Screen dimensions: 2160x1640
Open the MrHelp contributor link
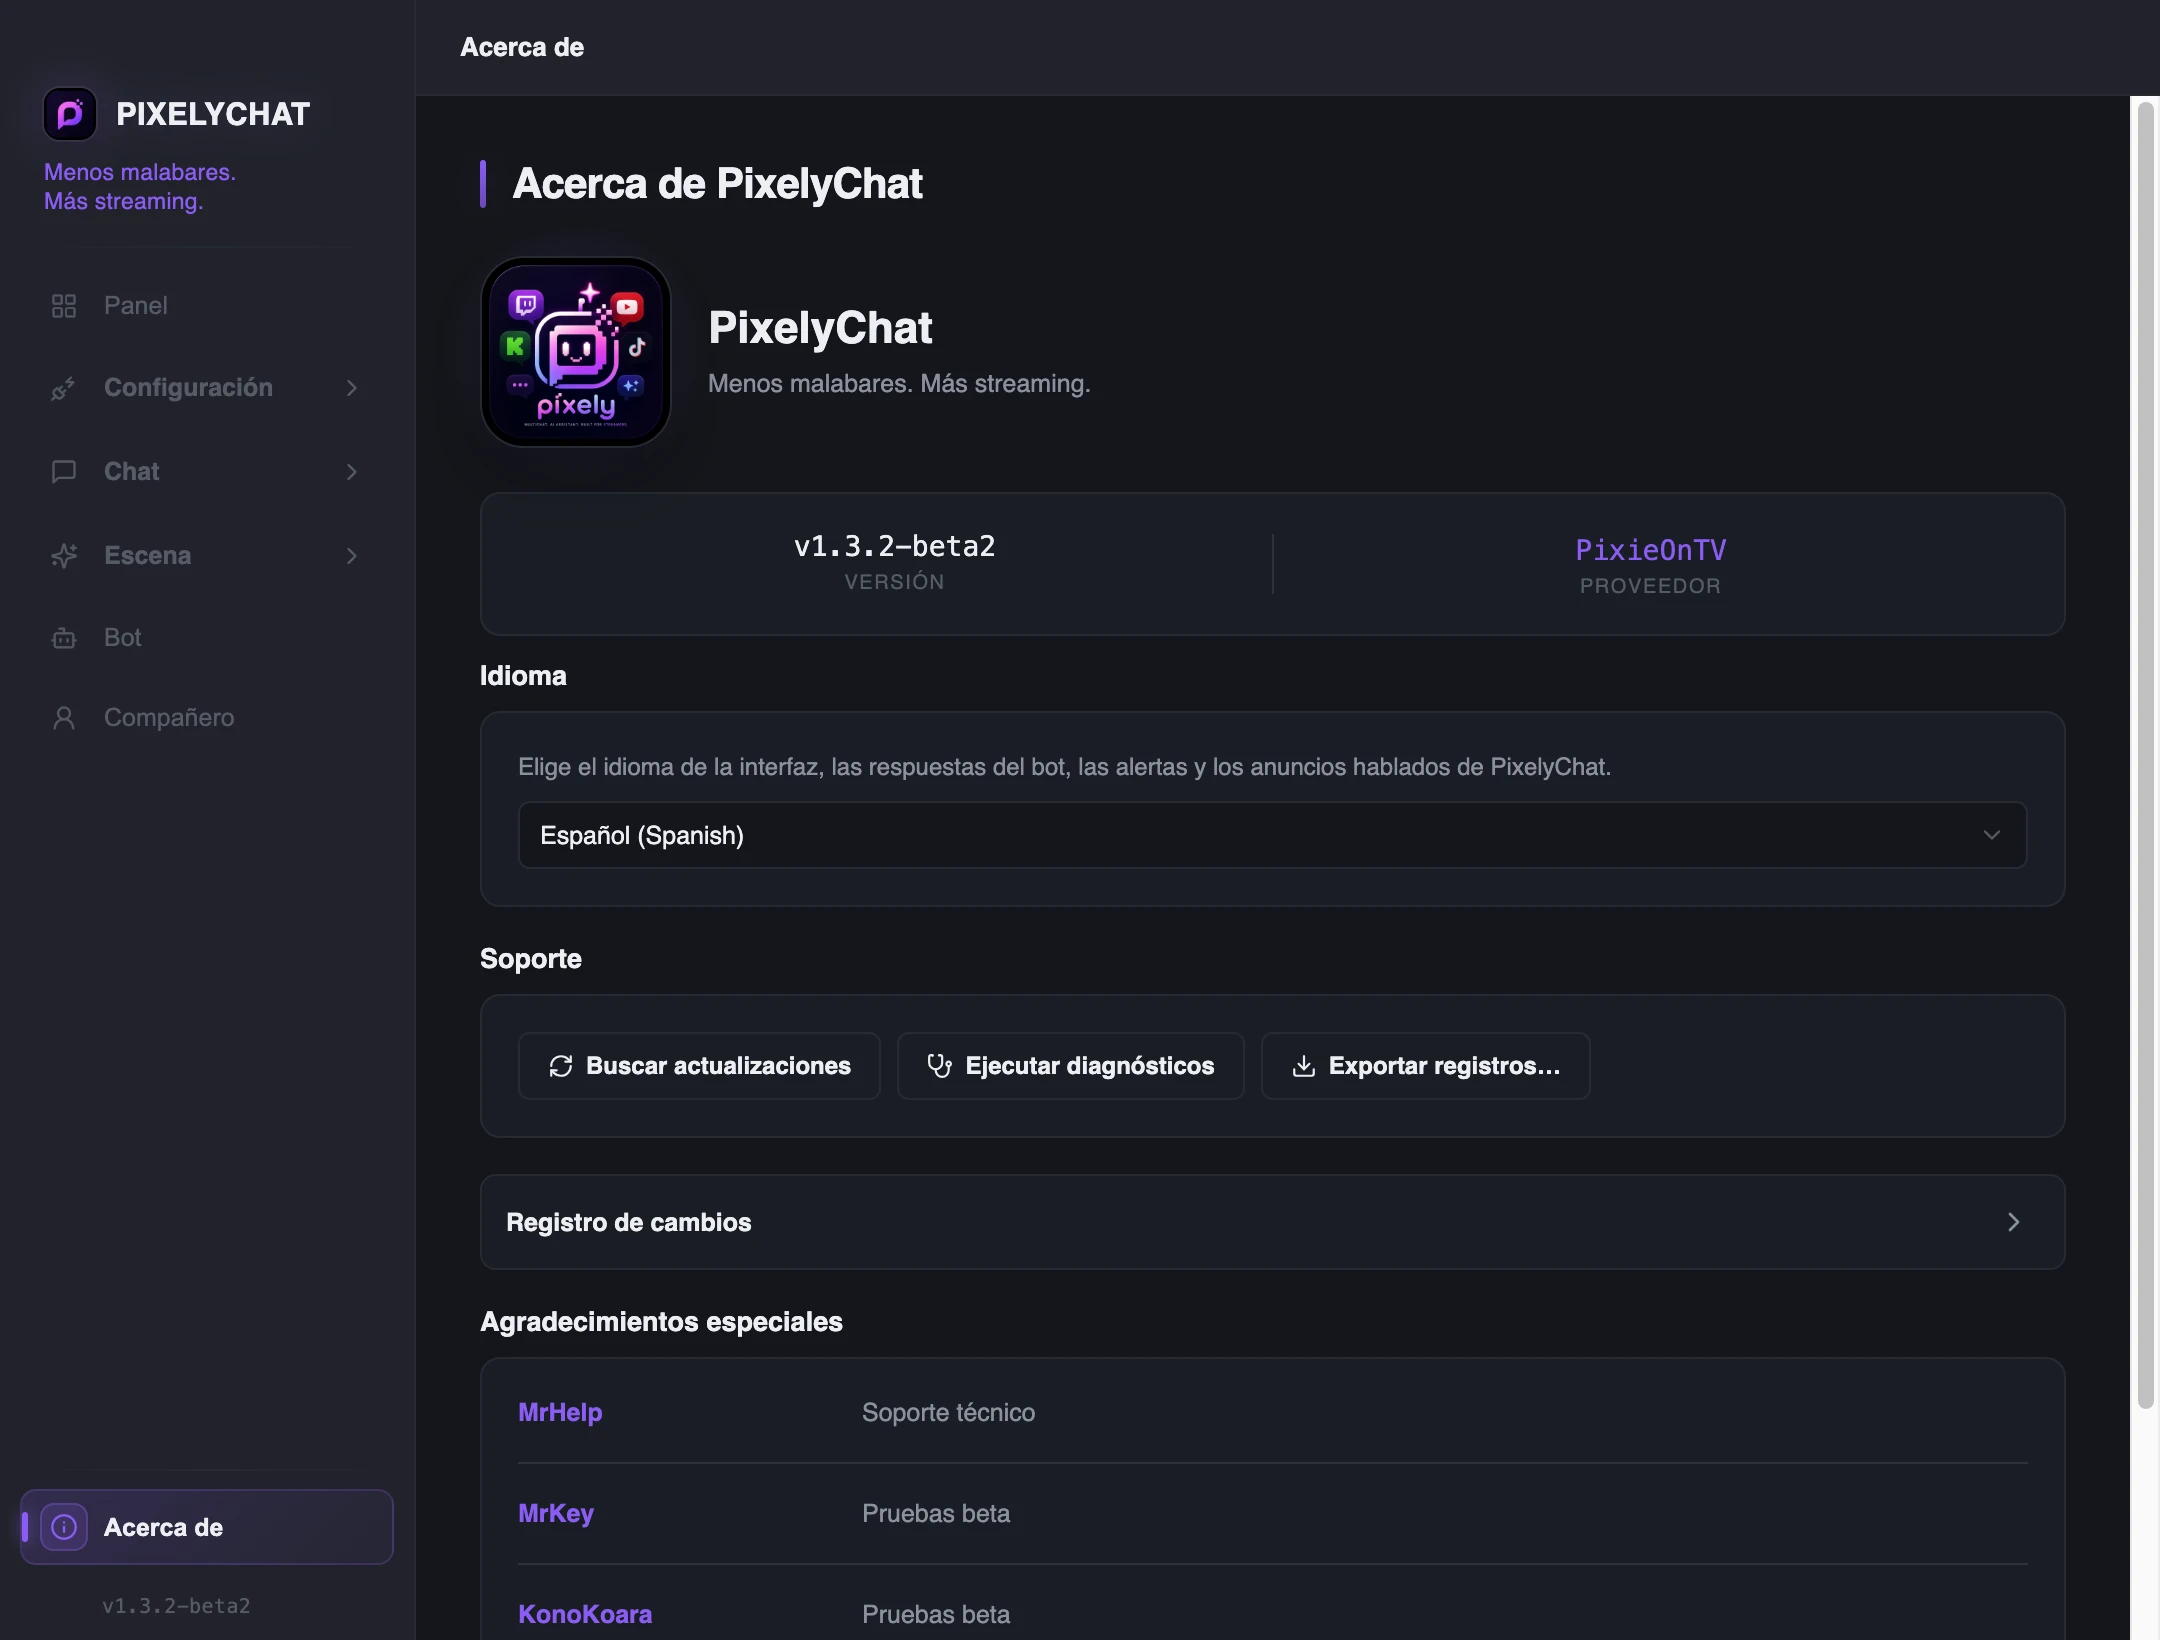560,1412
